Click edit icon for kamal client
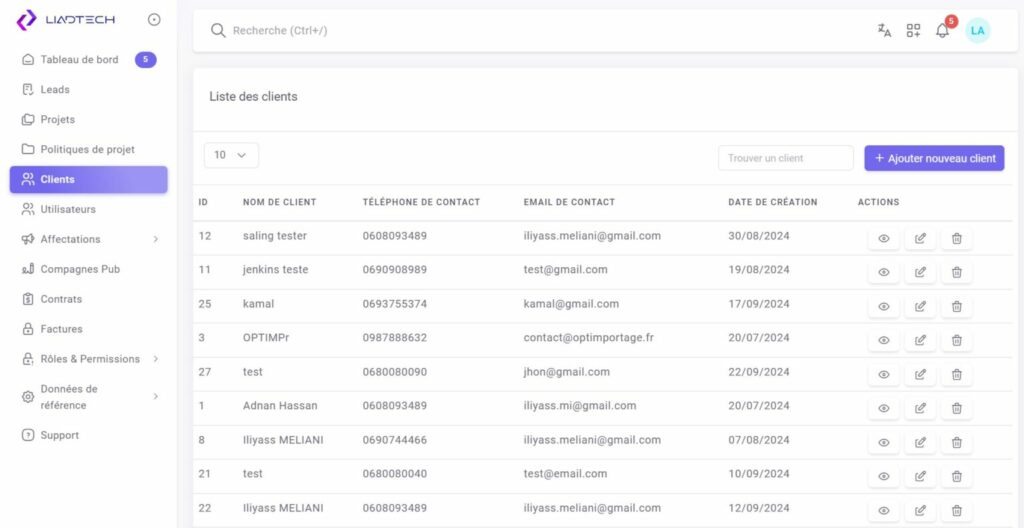The width and height of the screenshot is (1024, 528). point(920,306)
